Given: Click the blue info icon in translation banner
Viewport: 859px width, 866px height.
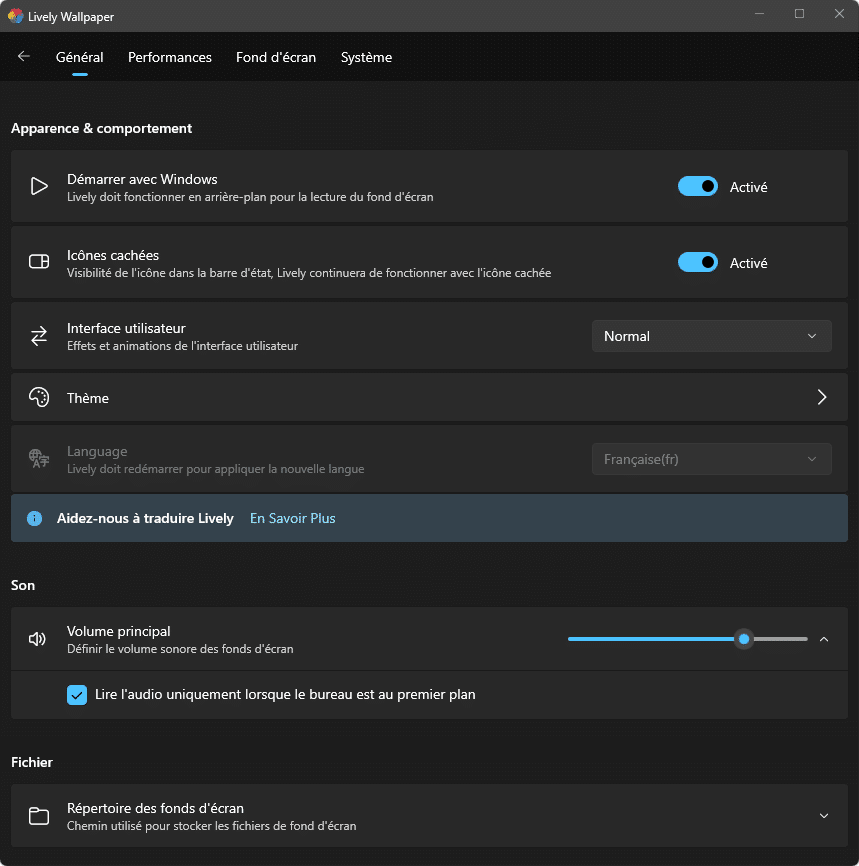Looking at the screenshot, I should pyautogui.click(x=34, y=518).
